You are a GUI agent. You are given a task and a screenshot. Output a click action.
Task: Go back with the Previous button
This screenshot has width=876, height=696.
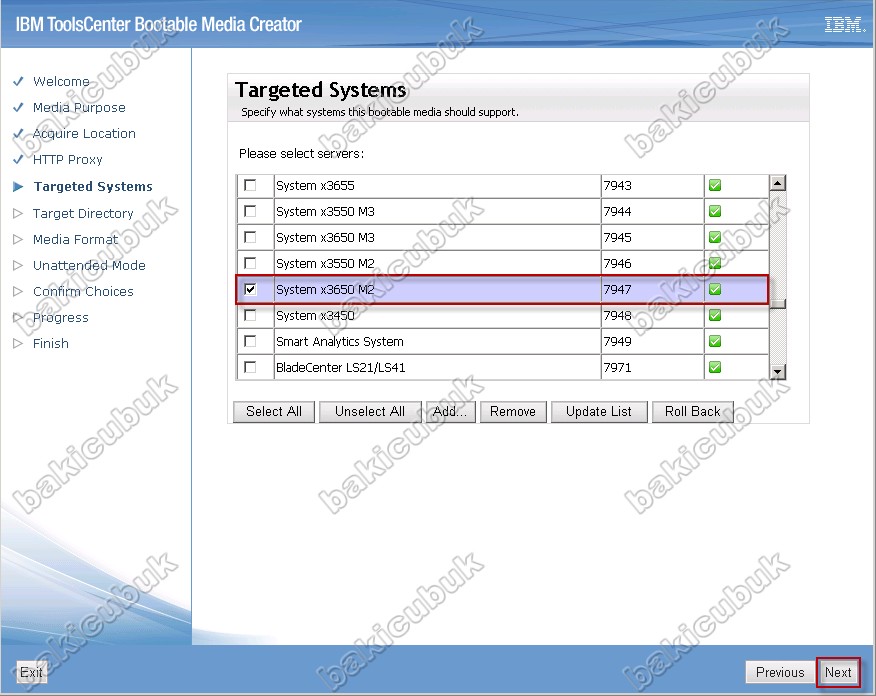(780, 672)
